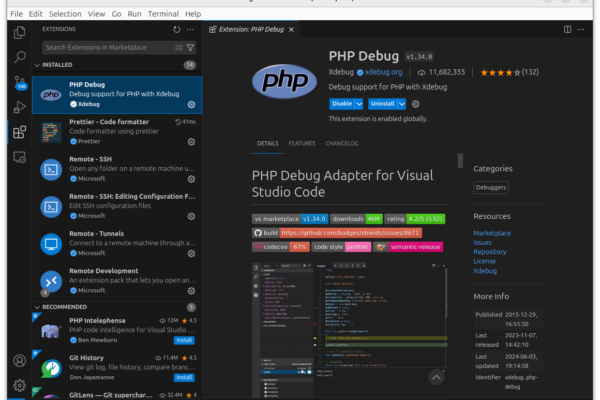Open the Terminal menu
Image resolution: width=600 pixels, height=400 pixels.
[x=163, y=14]
